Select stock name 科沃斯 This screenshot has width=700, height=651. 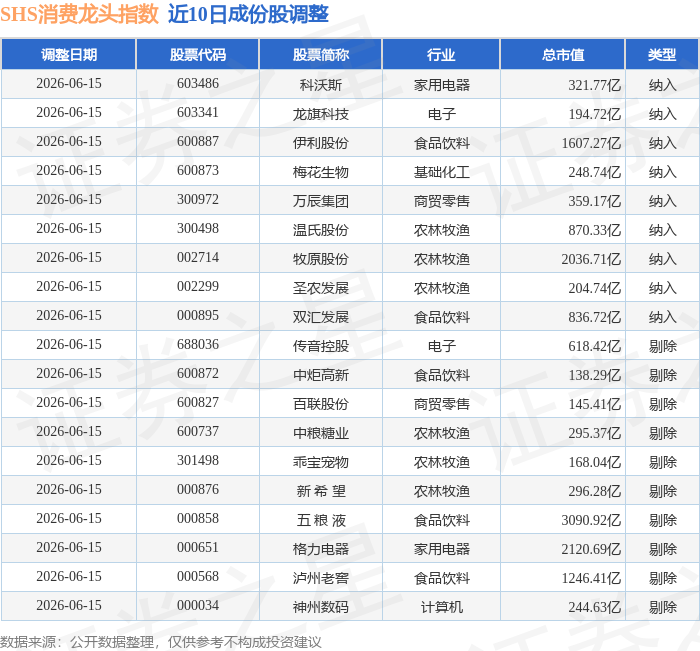tap(321, 84)
